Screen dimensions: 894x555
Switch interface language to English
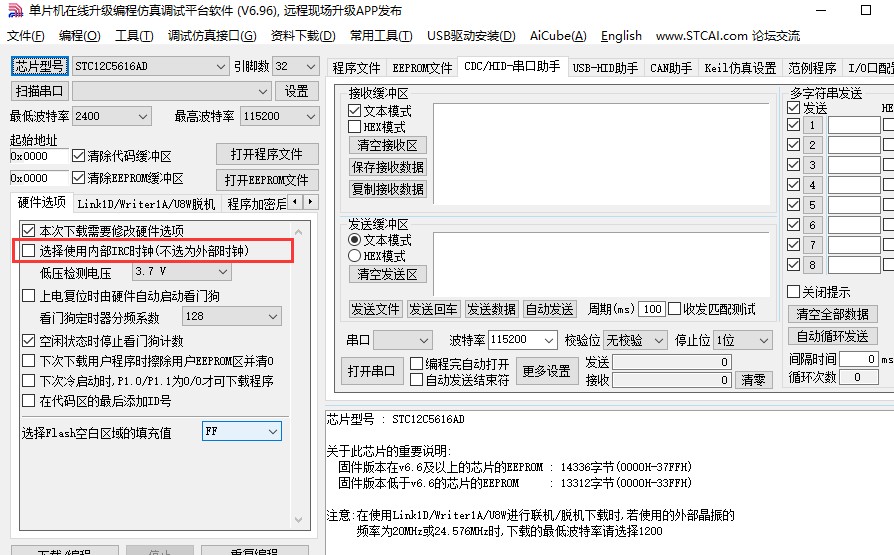tap(621, 36)
